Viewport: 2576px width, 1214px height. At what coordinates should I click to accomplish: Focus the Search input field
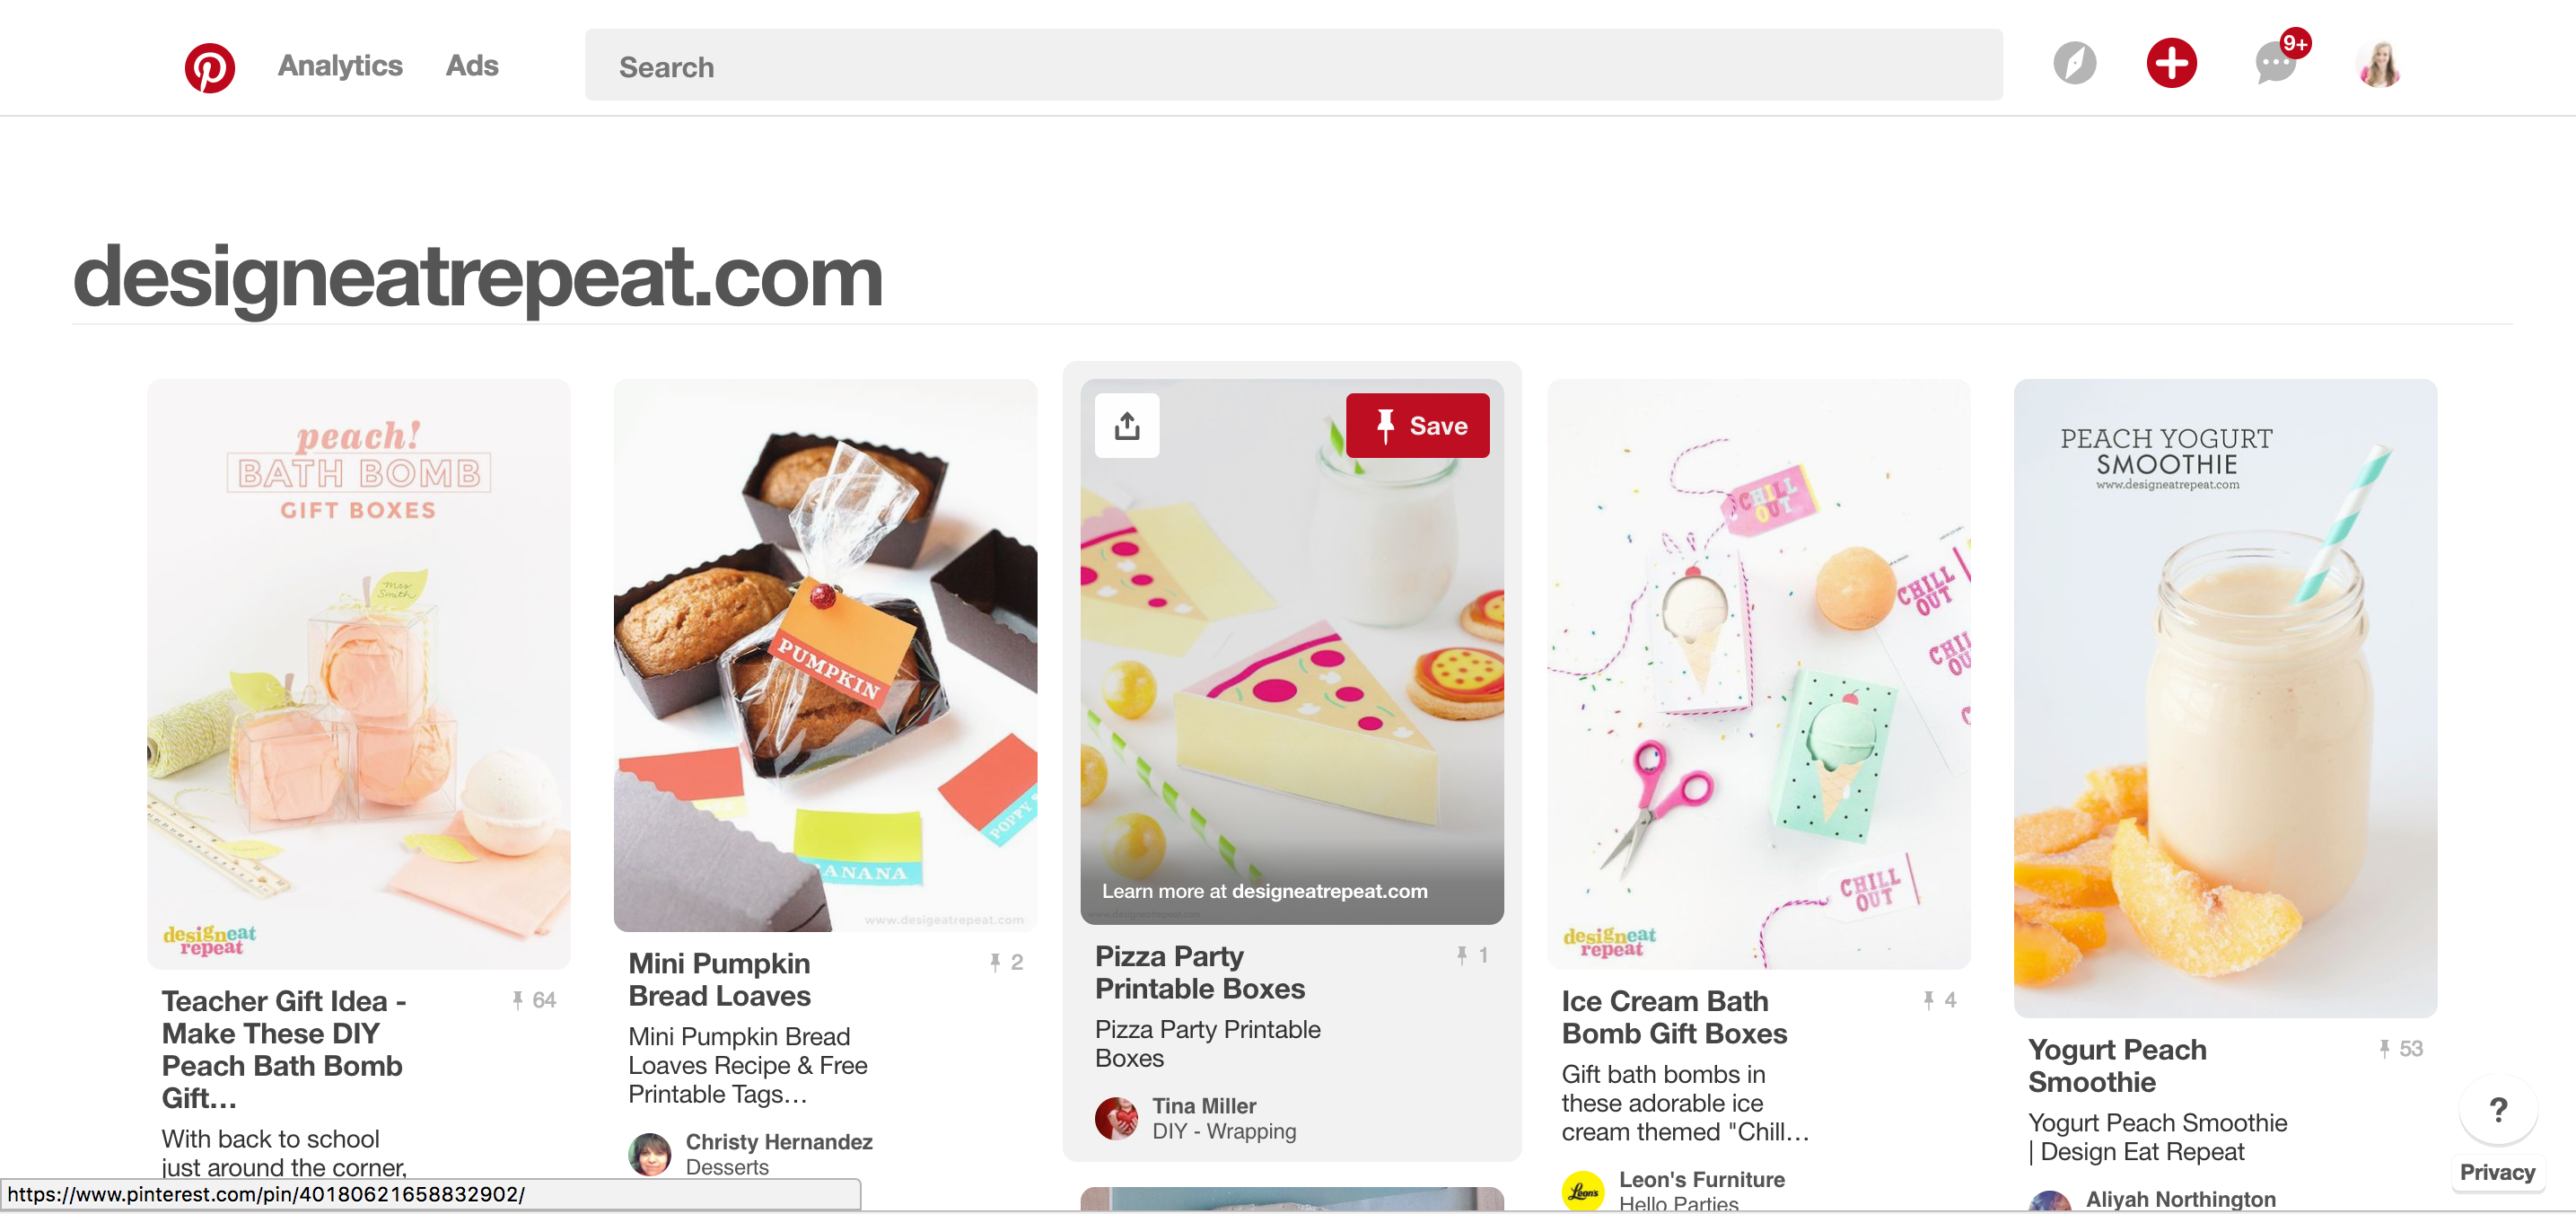coord(1293,66)
